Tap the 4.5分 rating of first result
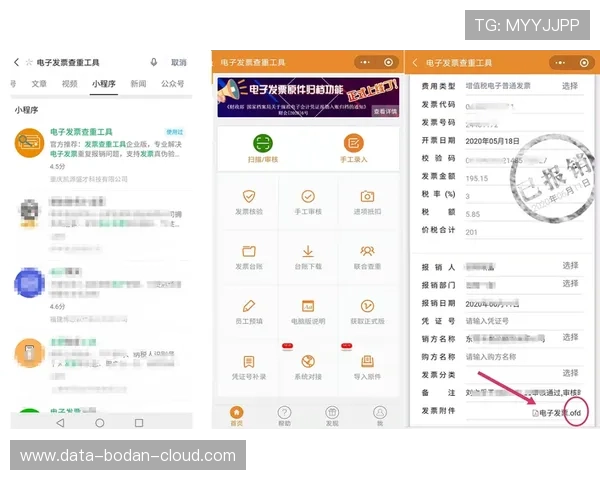The height and width of the screenshot is (480, 600). click(x=57, y=167)
